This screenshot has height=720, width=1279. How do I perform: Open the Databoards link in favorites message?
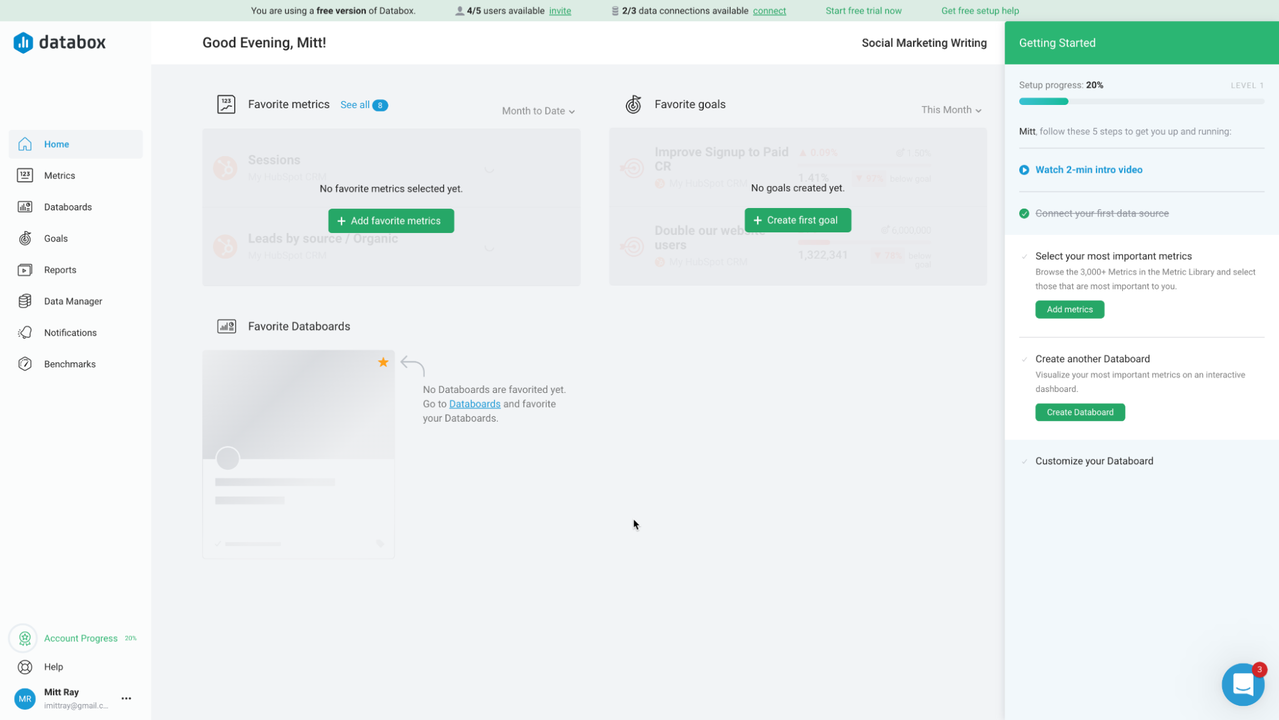pos(474,403)
